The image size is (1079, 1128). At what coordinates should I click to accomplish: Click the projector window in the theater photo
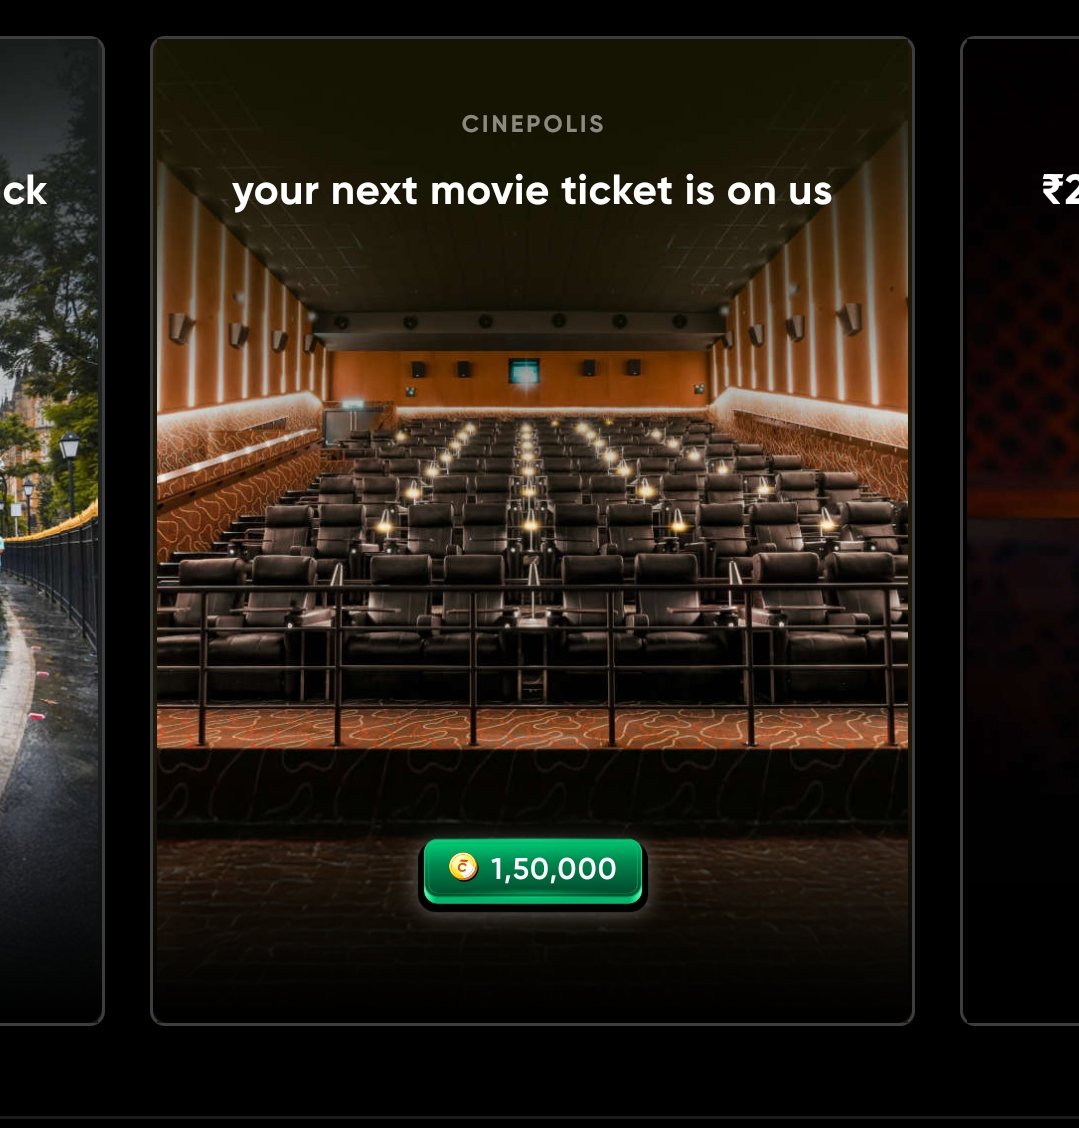[524, 371]
